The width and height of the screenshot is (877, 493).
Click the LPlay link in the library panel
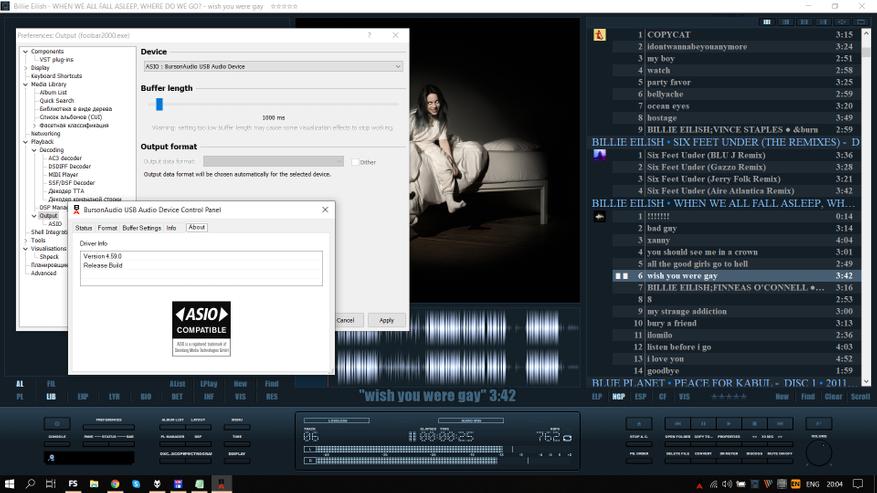pos(209,383)
